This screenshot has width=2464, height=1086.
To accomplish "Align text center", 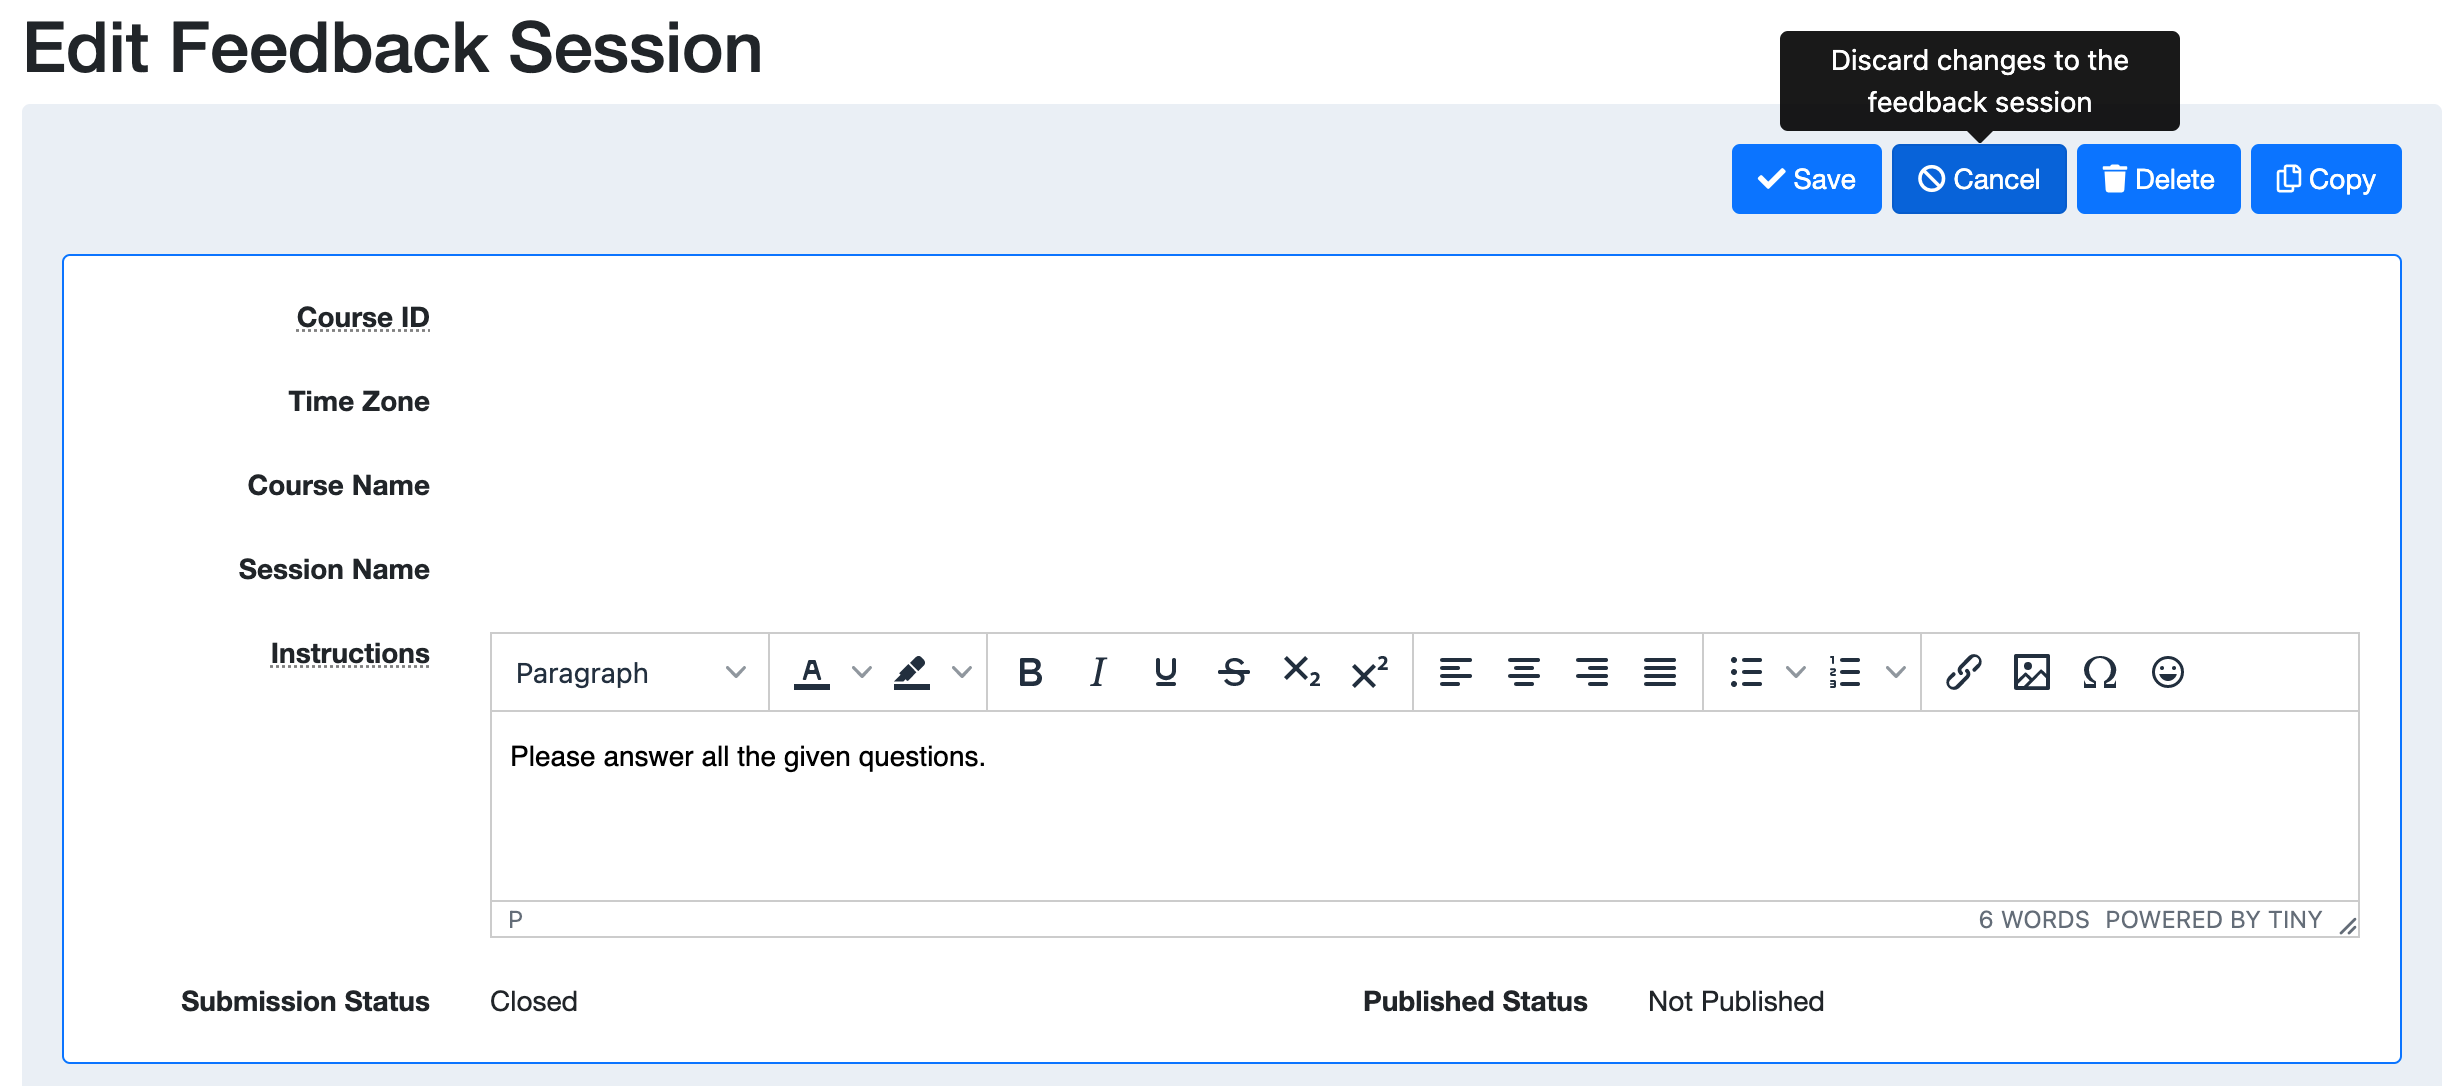I will click(x=1524, y=673).
